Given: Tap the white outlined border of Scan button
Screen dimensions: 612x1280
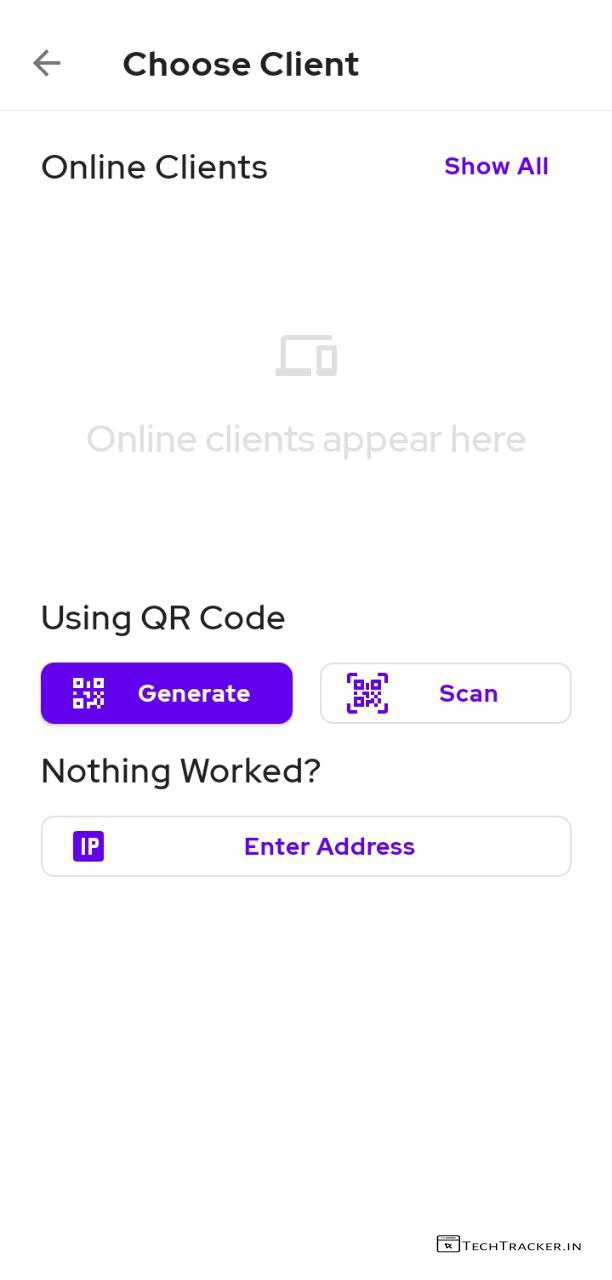Looking at the screenshot, I should [445, 664].
